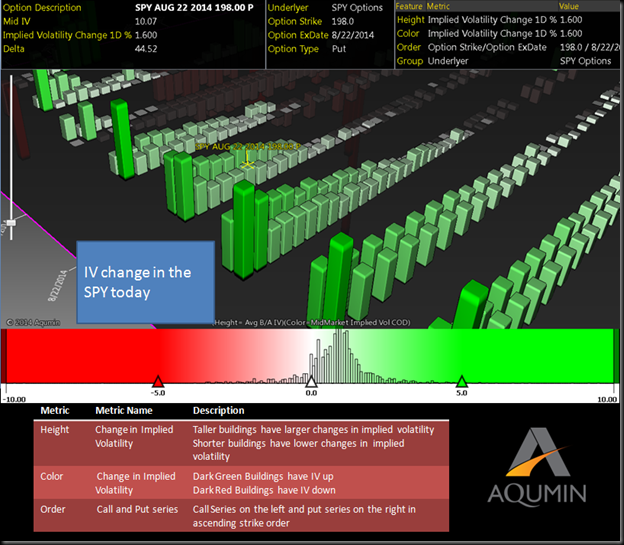
Task: Click the 10.00 scale label
Action: (607, 399)
